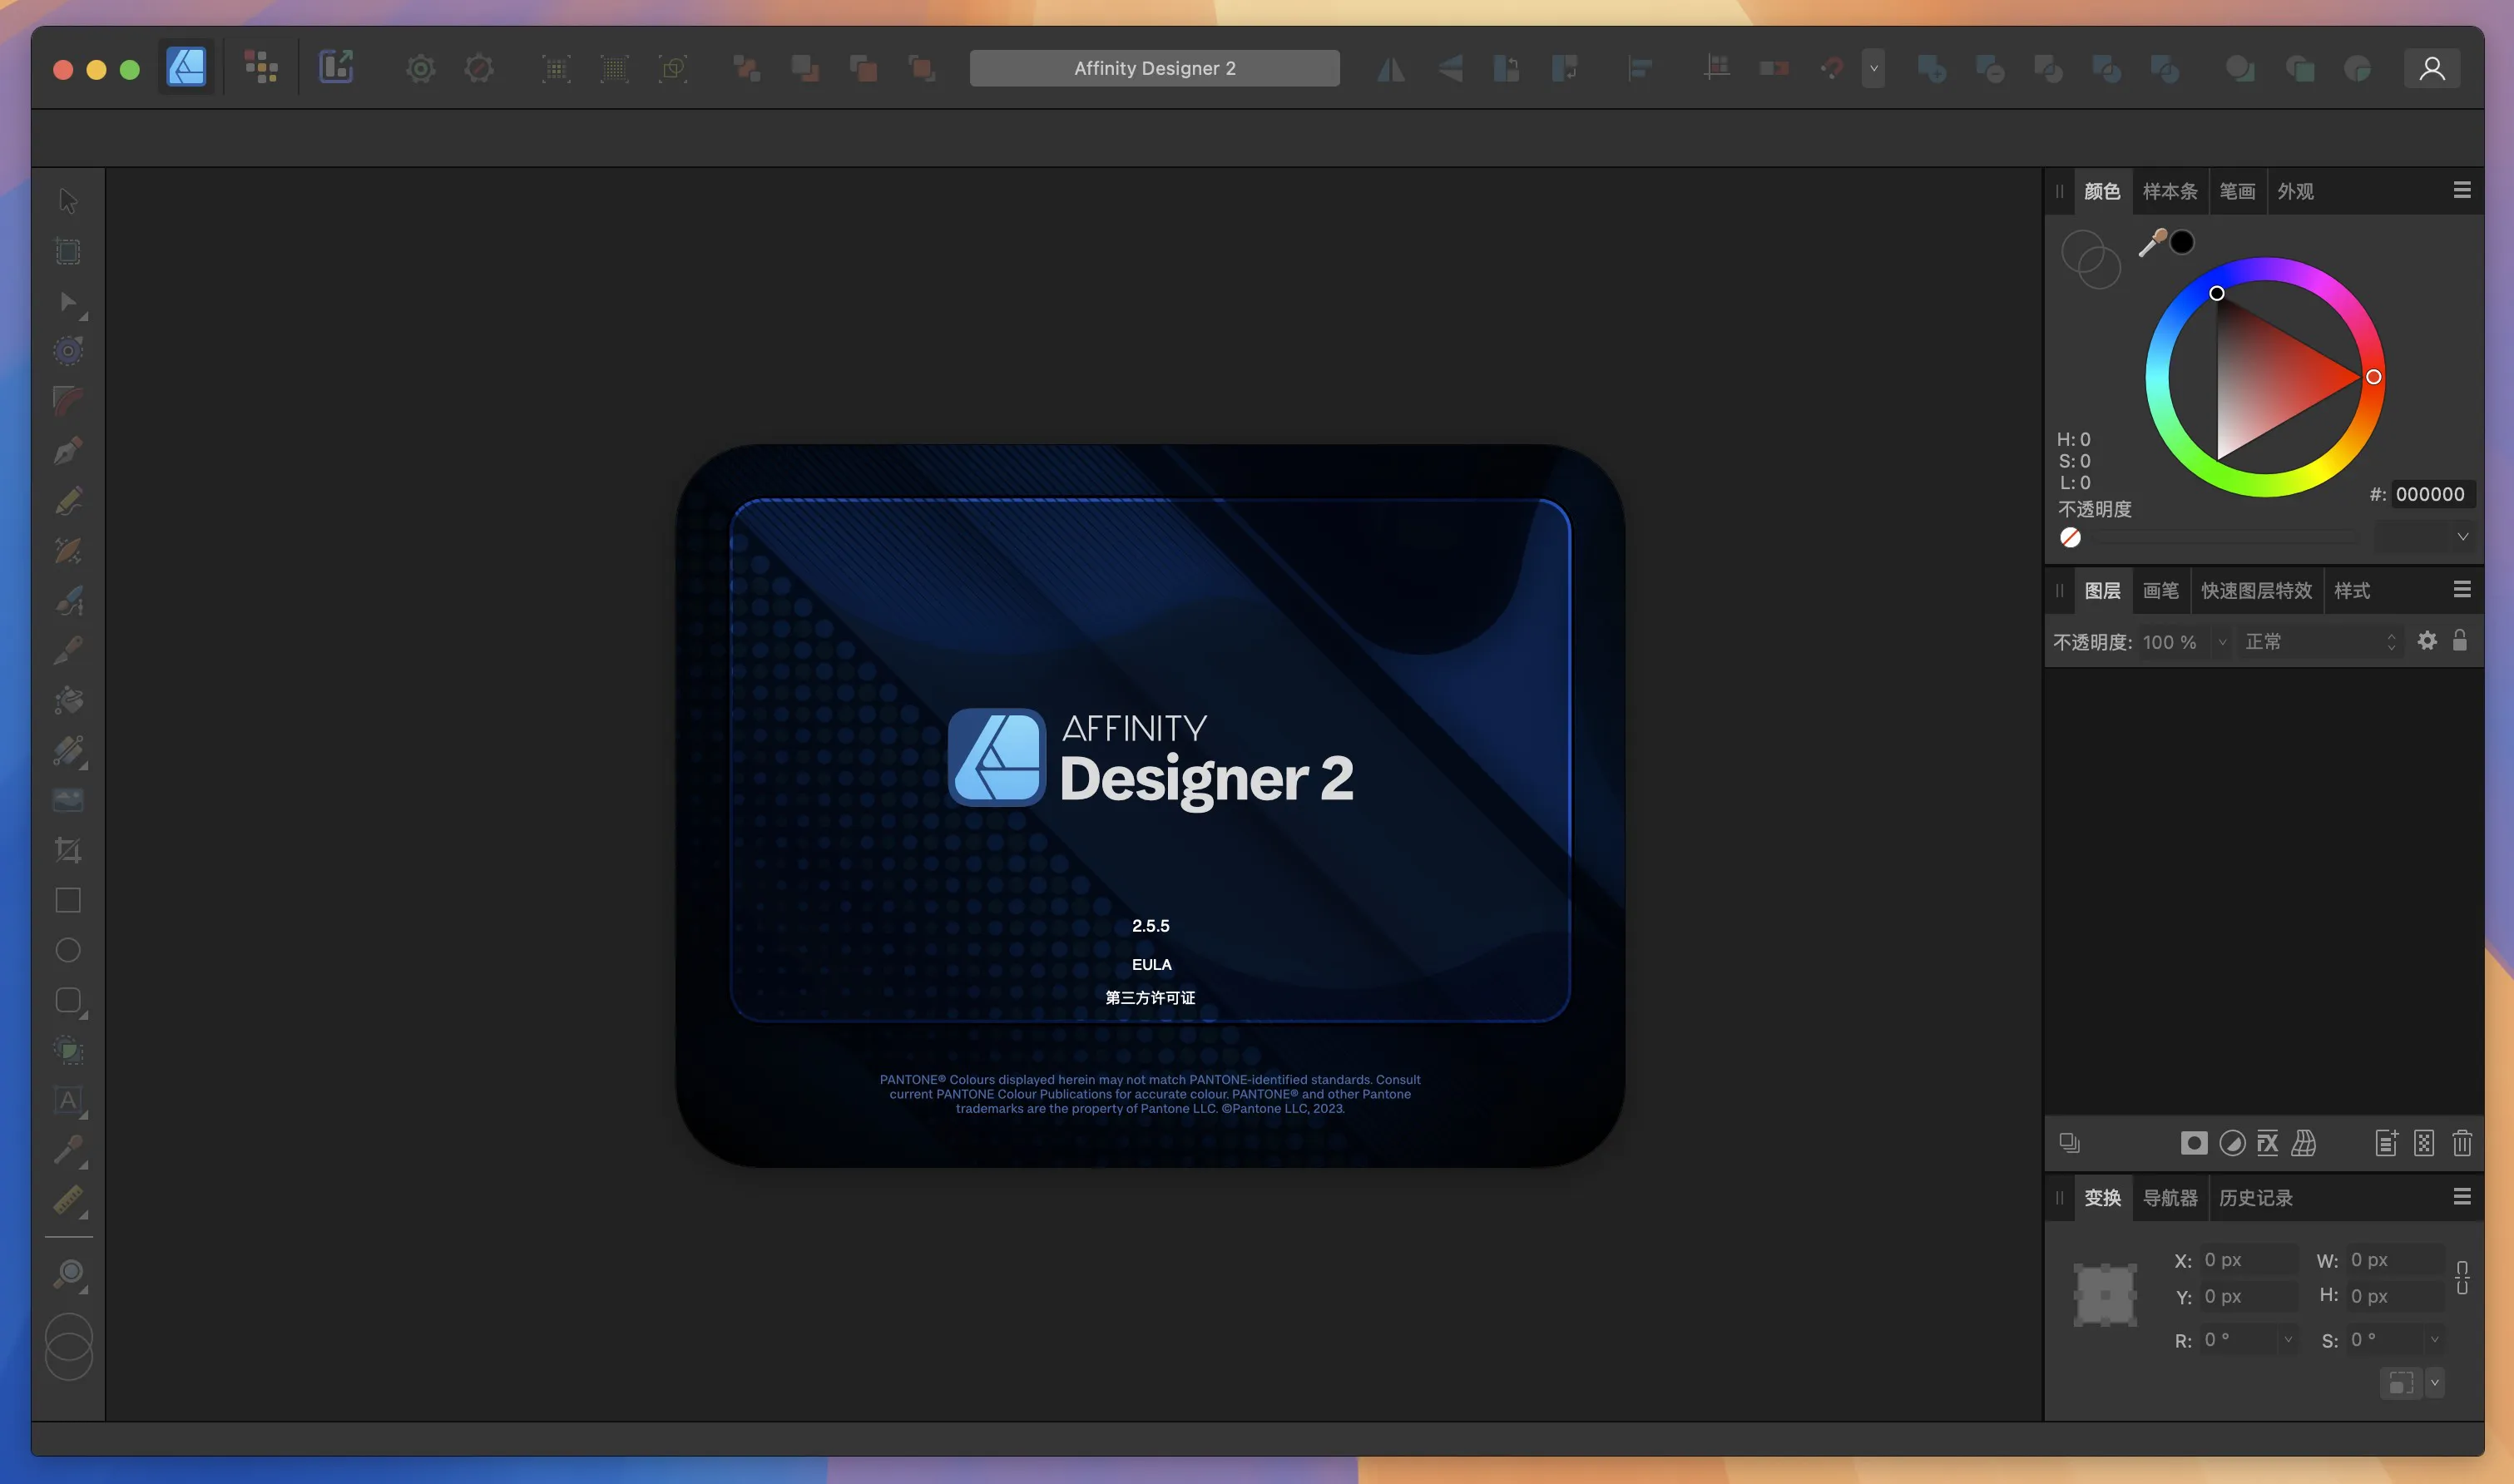The width and height of the screenshot is (2514, 1484).
Task: Click the Subtract boolean operation icon
Action: (1990, 69)
